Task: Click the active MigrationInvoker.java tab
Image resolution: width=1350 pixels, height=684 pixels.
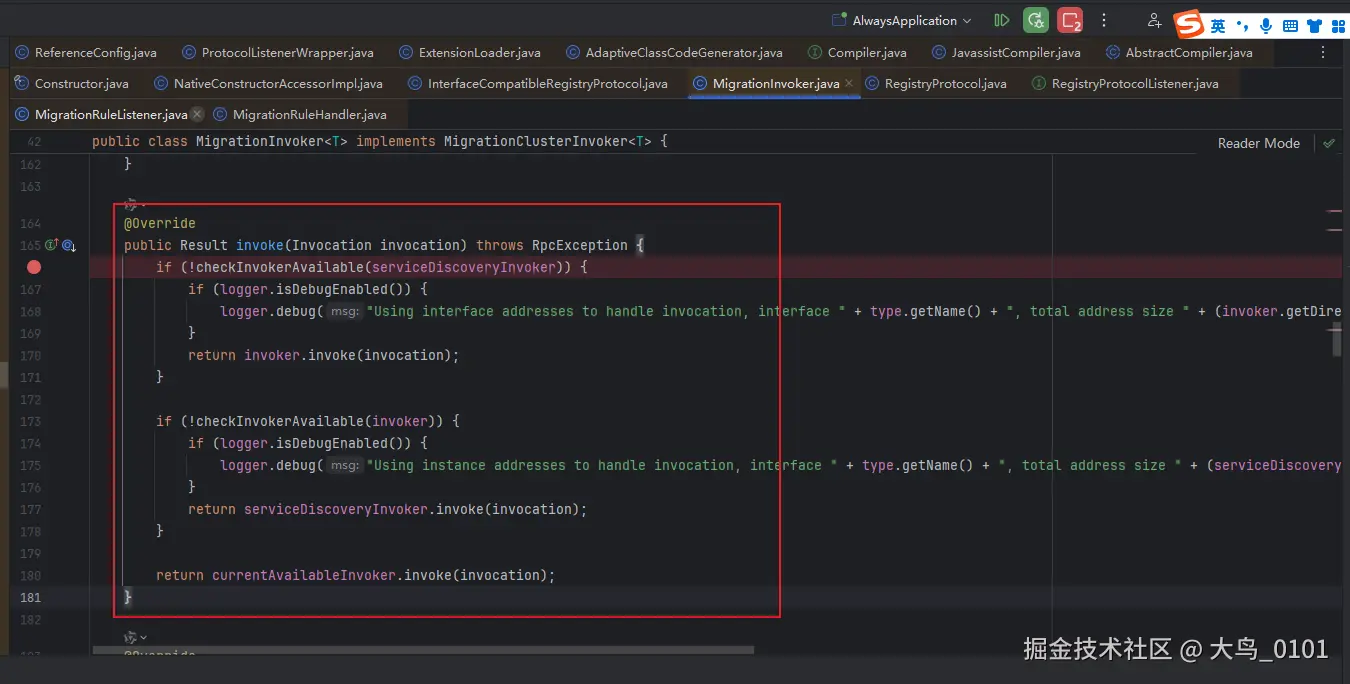Action: tap(775, 83)
